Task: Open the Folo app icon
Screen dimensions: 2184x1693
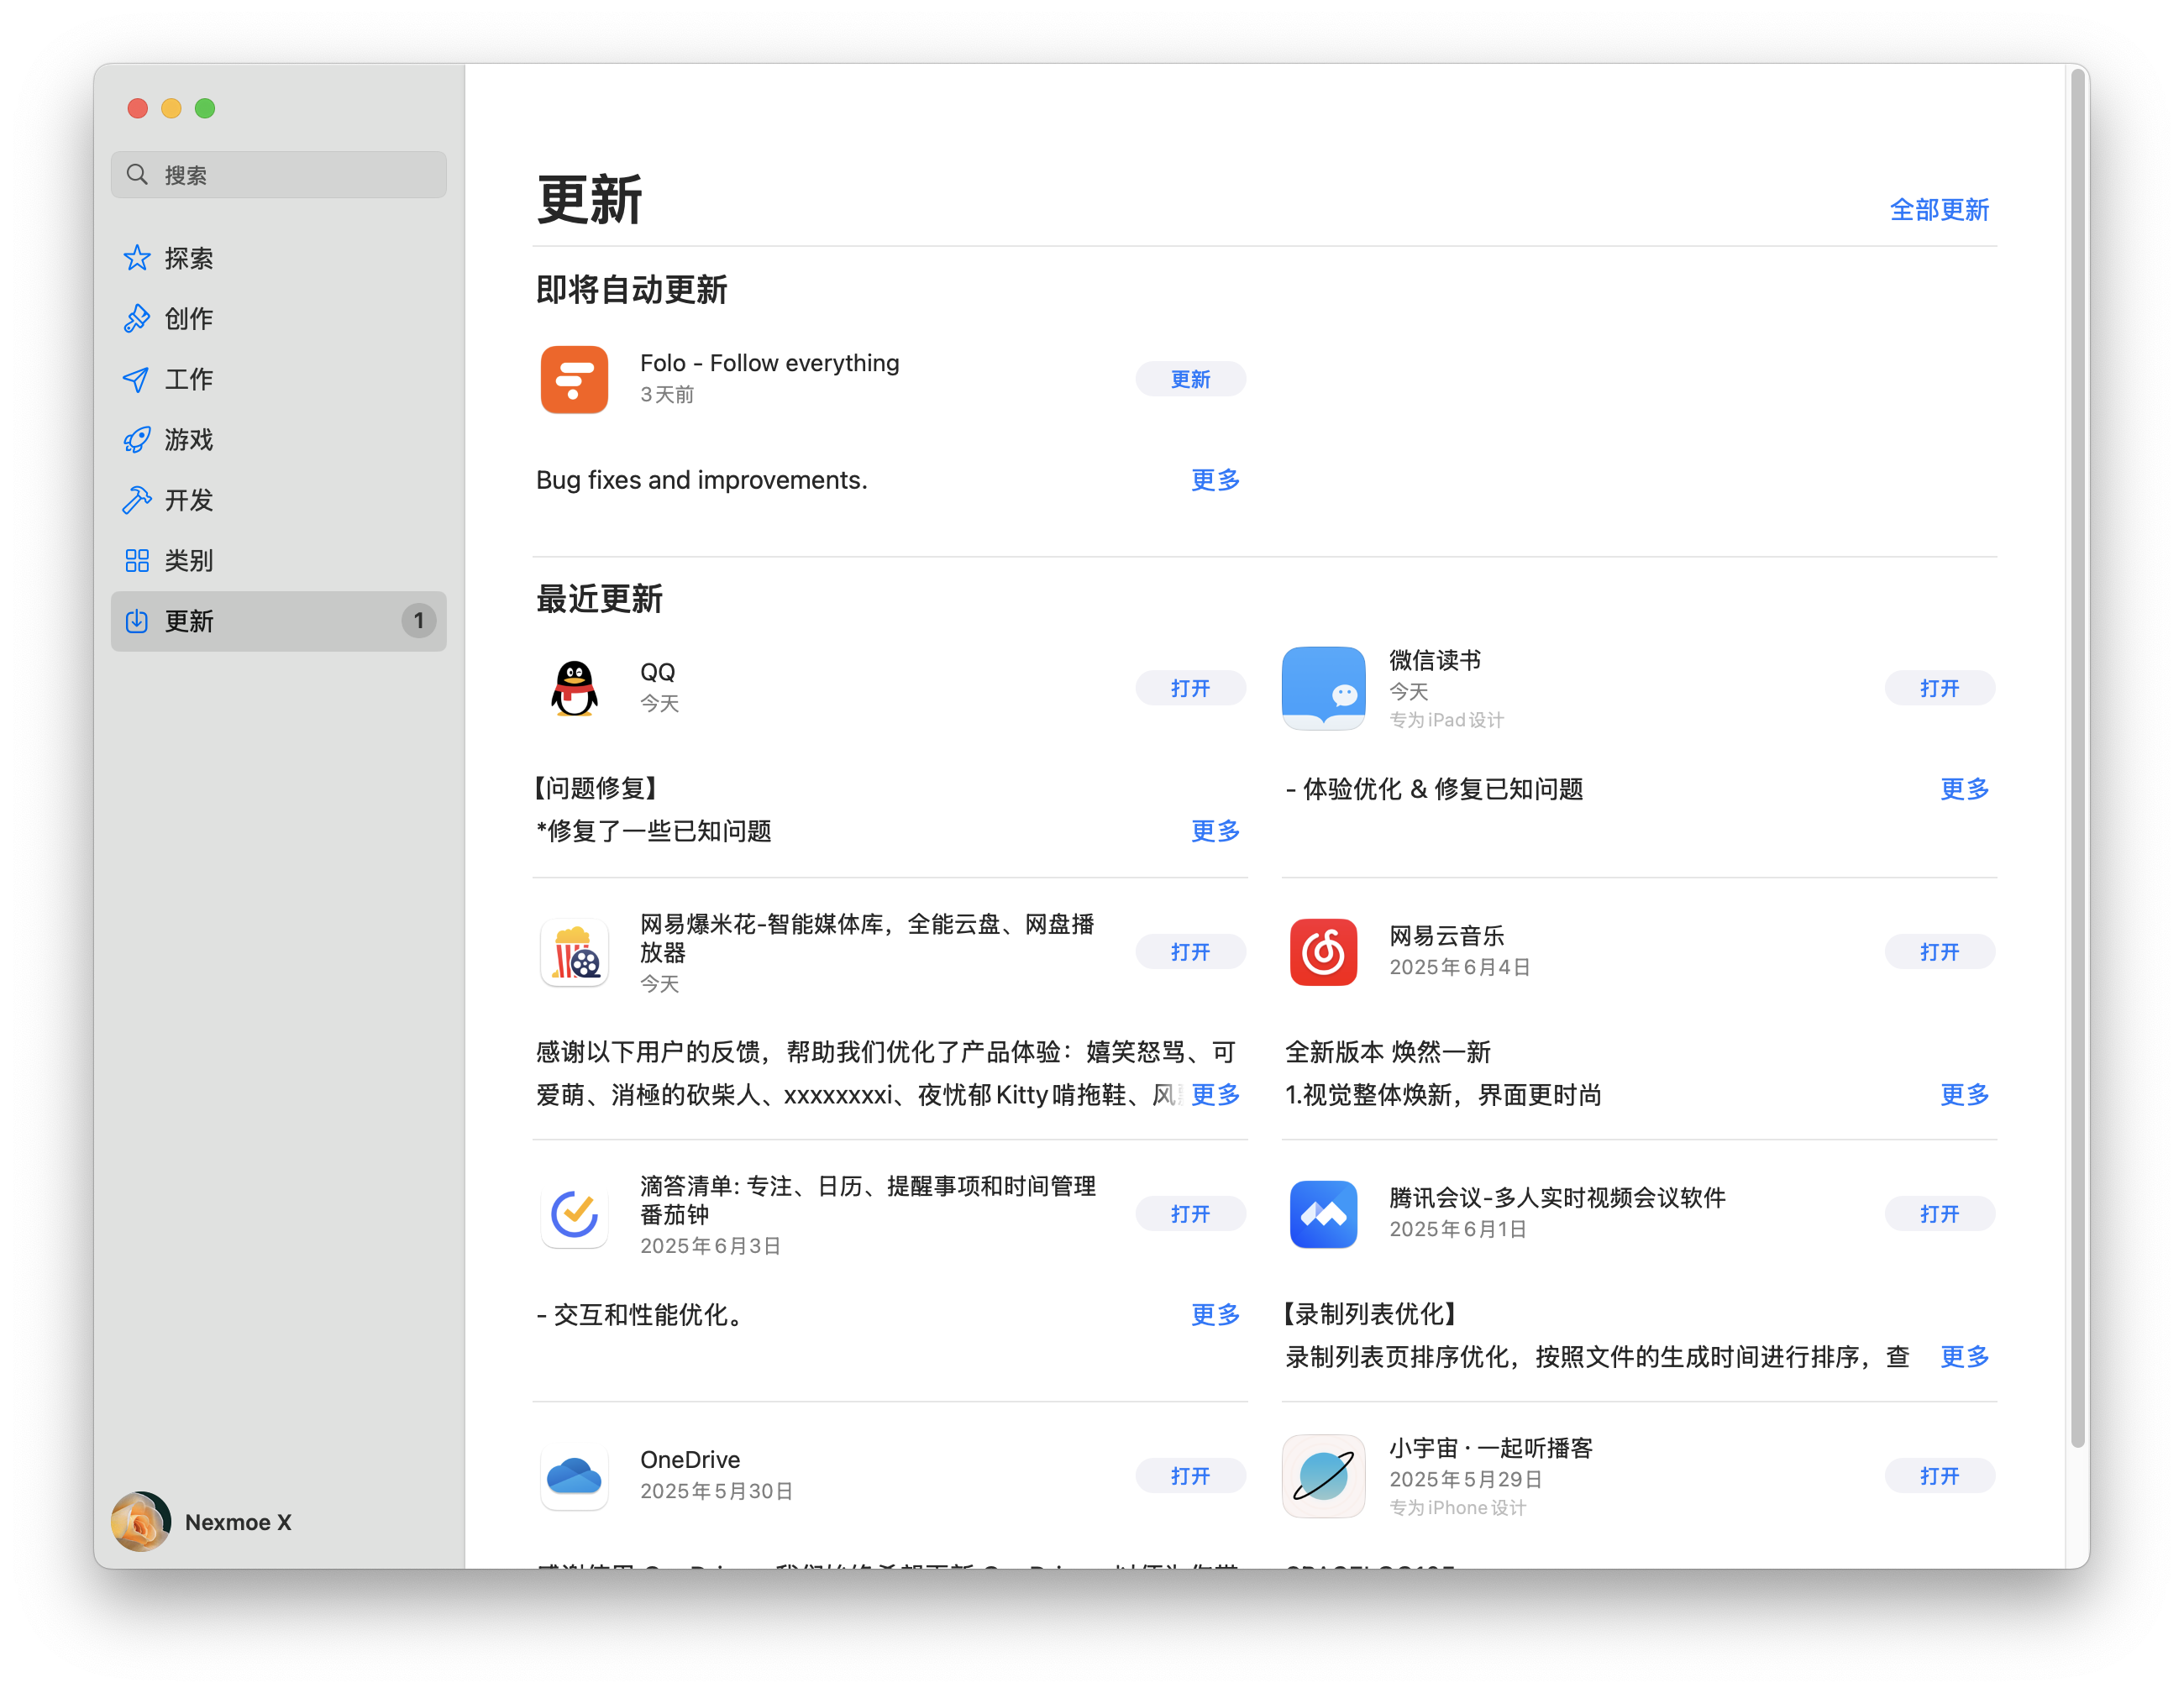Action: (x=574, y=379)
